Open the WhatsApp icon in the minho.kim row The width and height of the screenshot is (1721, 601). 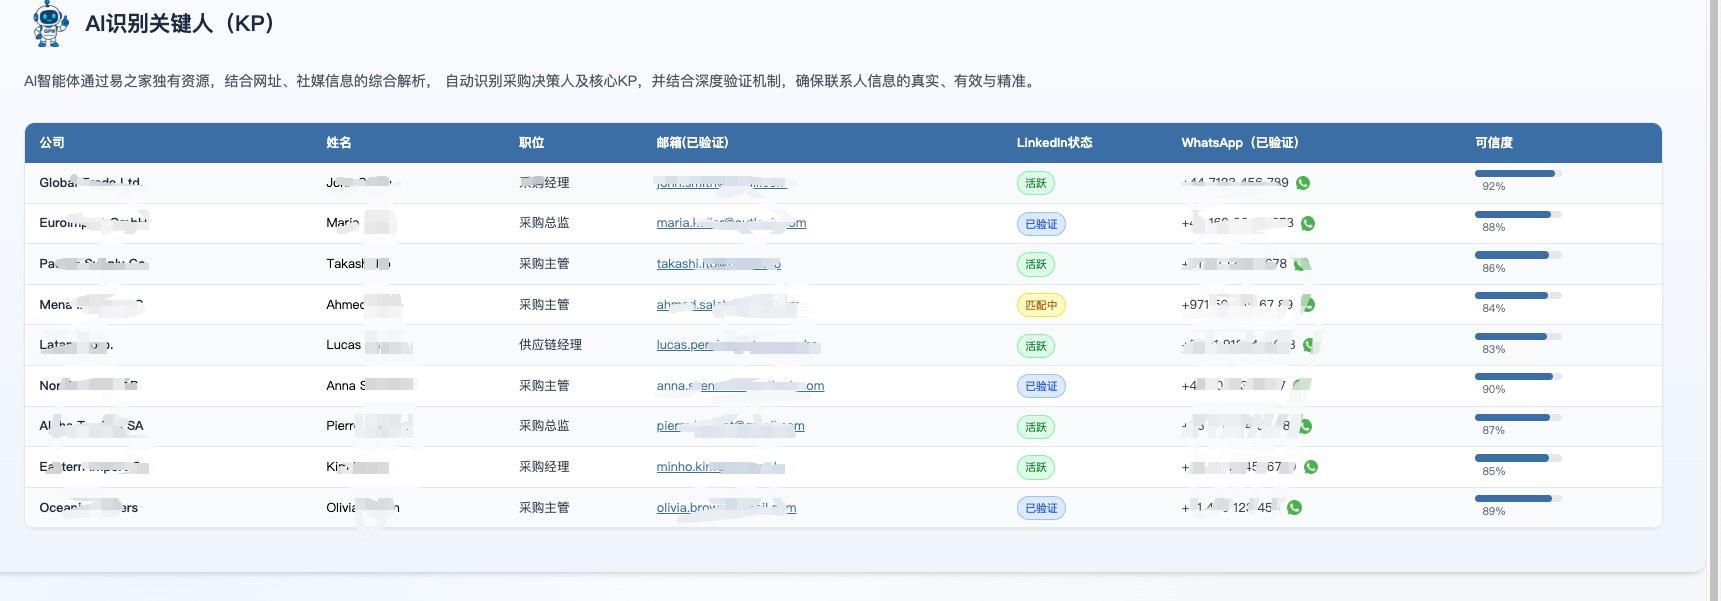1311,467
